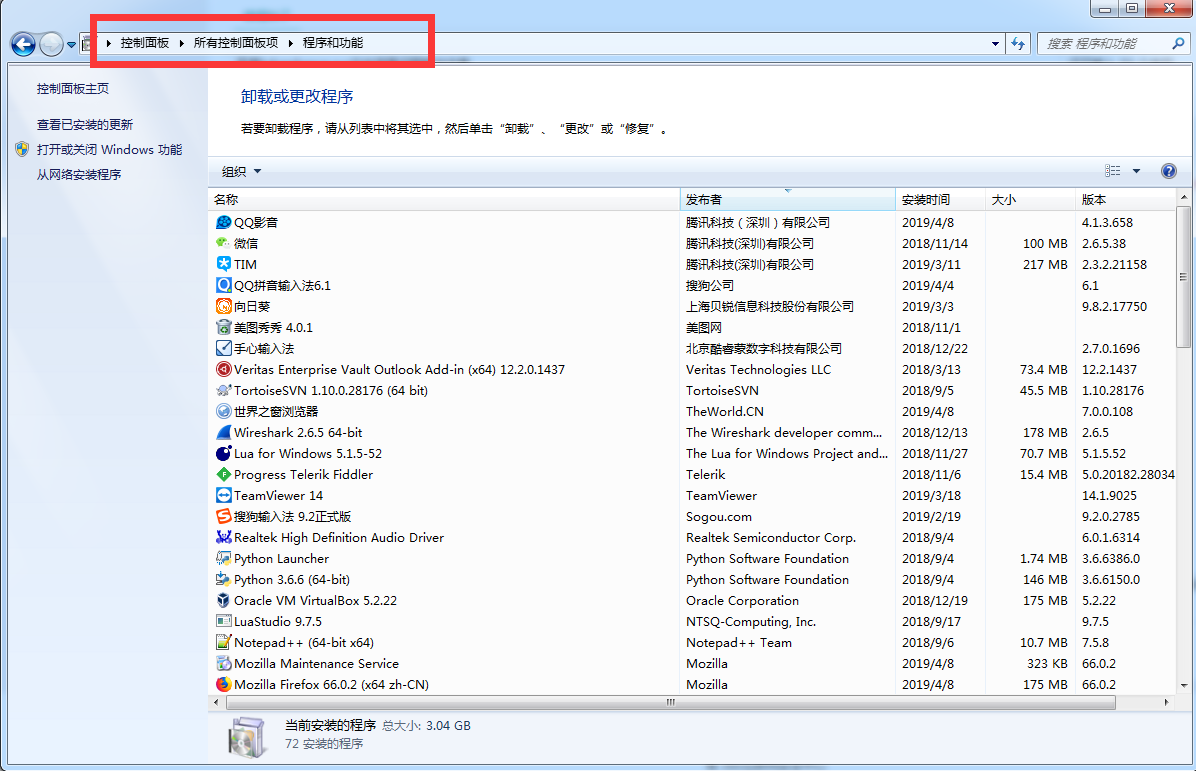The width and height of the screenshot is (1196, 771).
Task: Click the Python 3.6.6 icon
Action: [223, 579]
